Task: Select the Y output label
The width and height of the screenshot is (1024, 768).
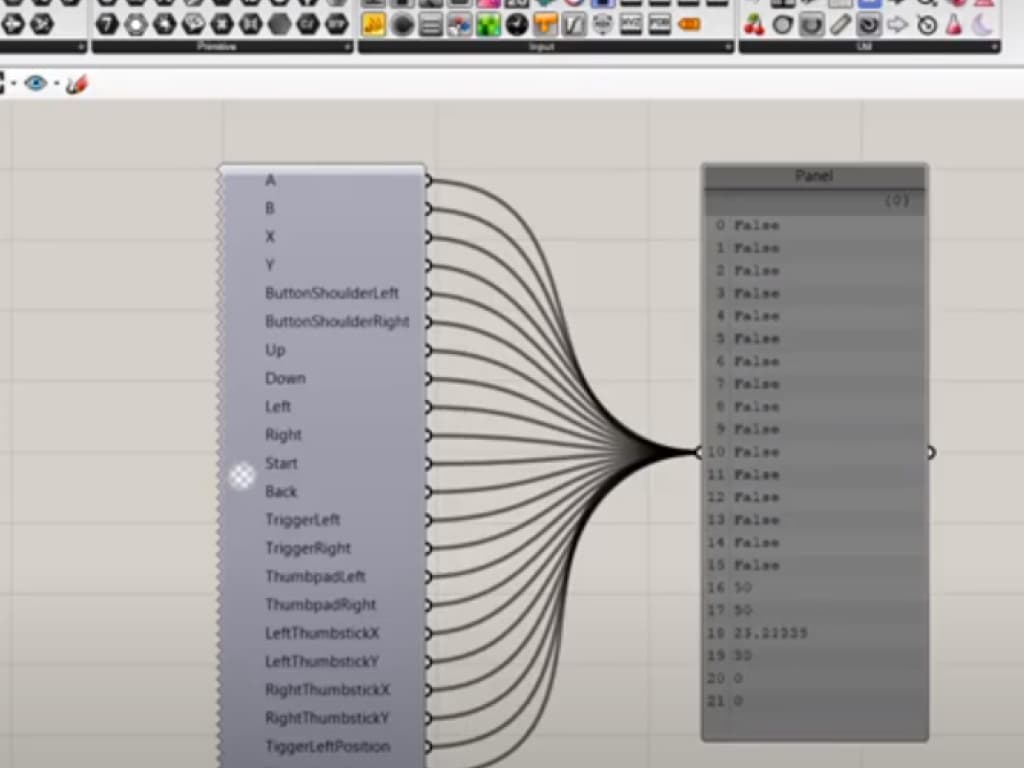Action: click(270, 265)
